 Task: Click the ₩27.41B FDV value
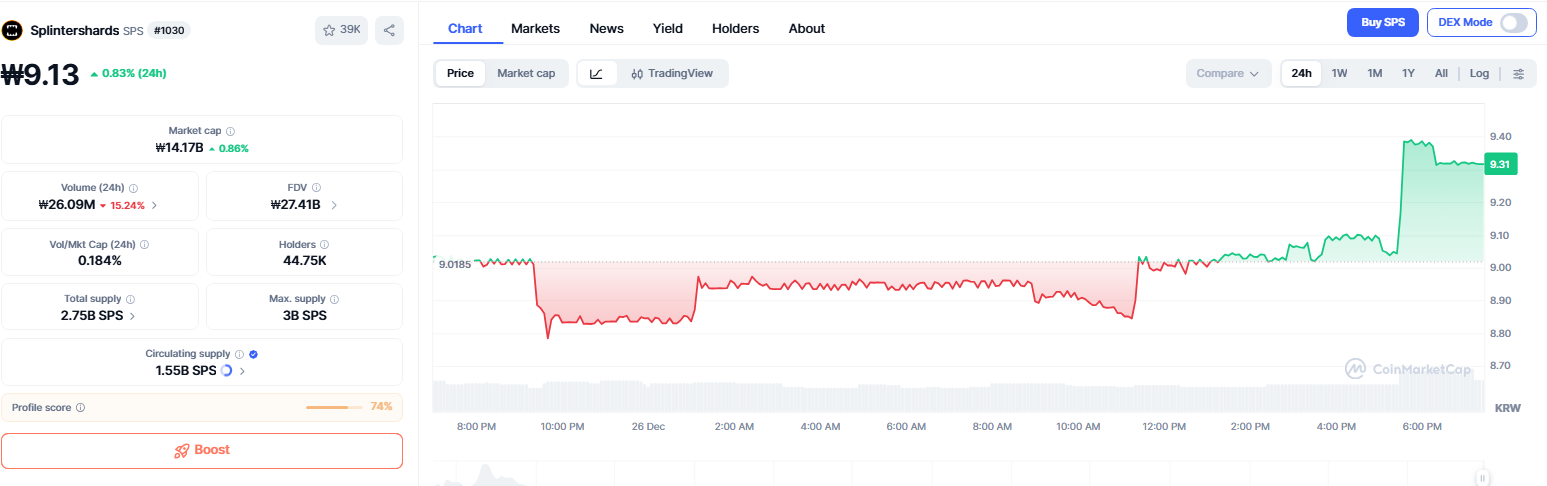295,205
